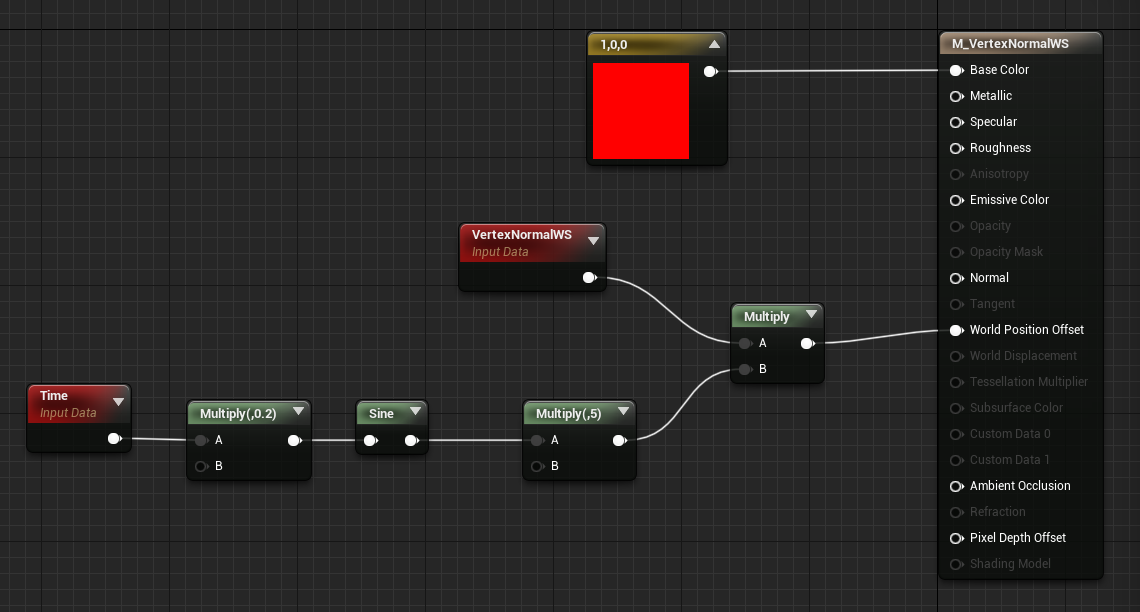Click the A input pin on Multiply
The height and width of the screenshot is (612, 1140).
745,343
